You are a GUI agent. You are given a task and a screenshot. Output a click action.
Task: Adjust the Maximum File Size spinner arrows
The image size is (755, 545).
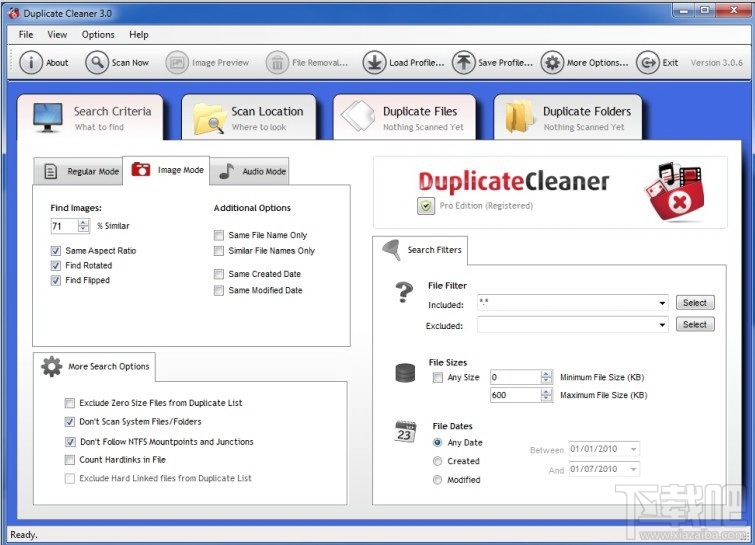(x=546, y=395)
